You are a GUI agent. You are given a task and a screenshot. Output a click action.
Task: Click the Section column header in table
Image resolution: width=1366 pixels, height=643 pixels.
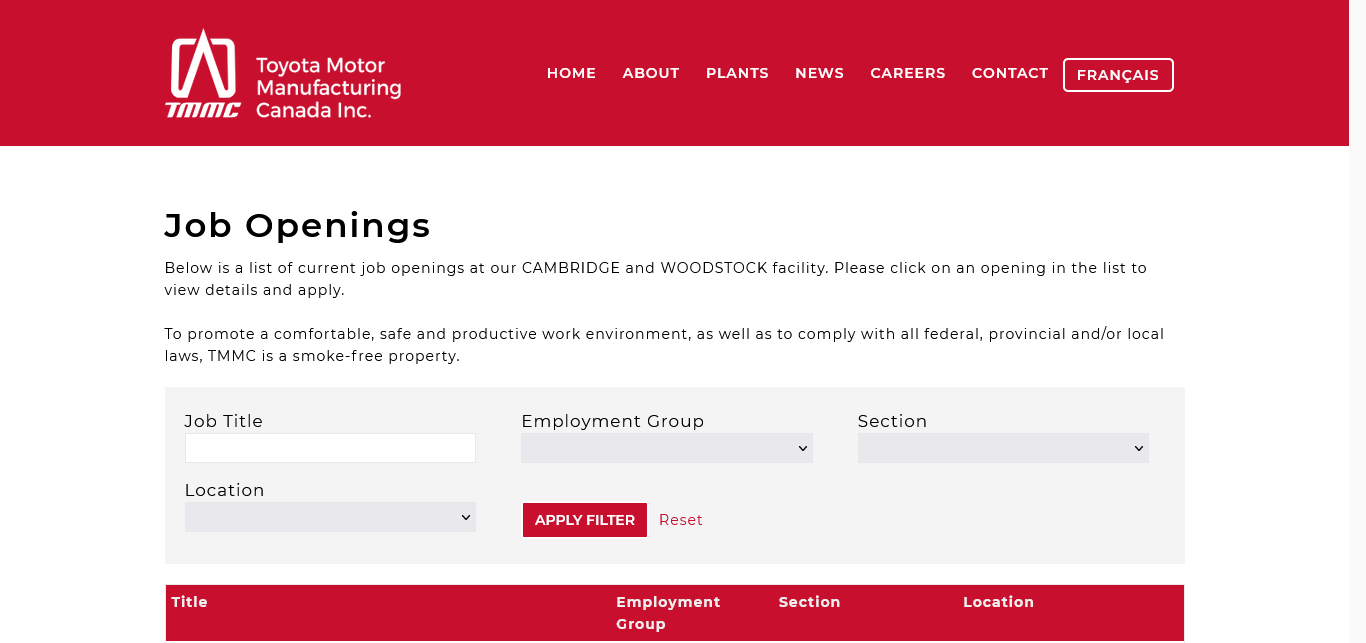click(809, 602)
